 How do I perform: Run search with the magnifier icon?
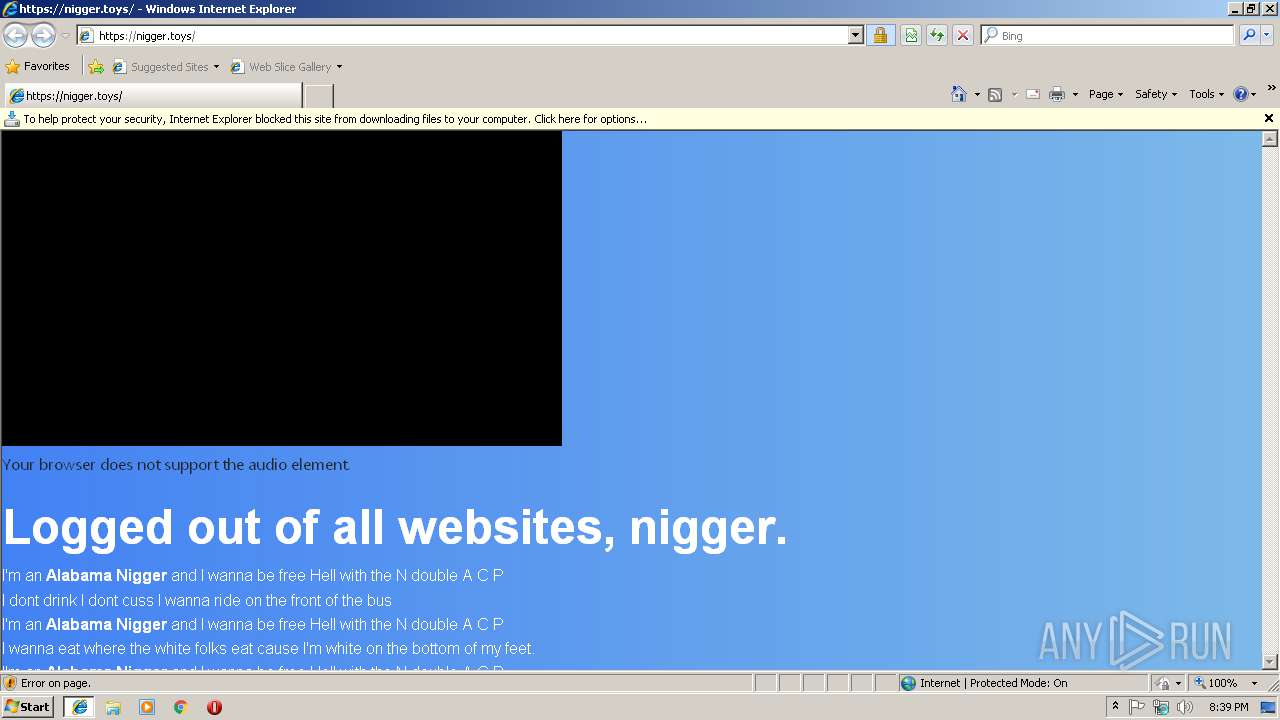[x=1249, y=36]
